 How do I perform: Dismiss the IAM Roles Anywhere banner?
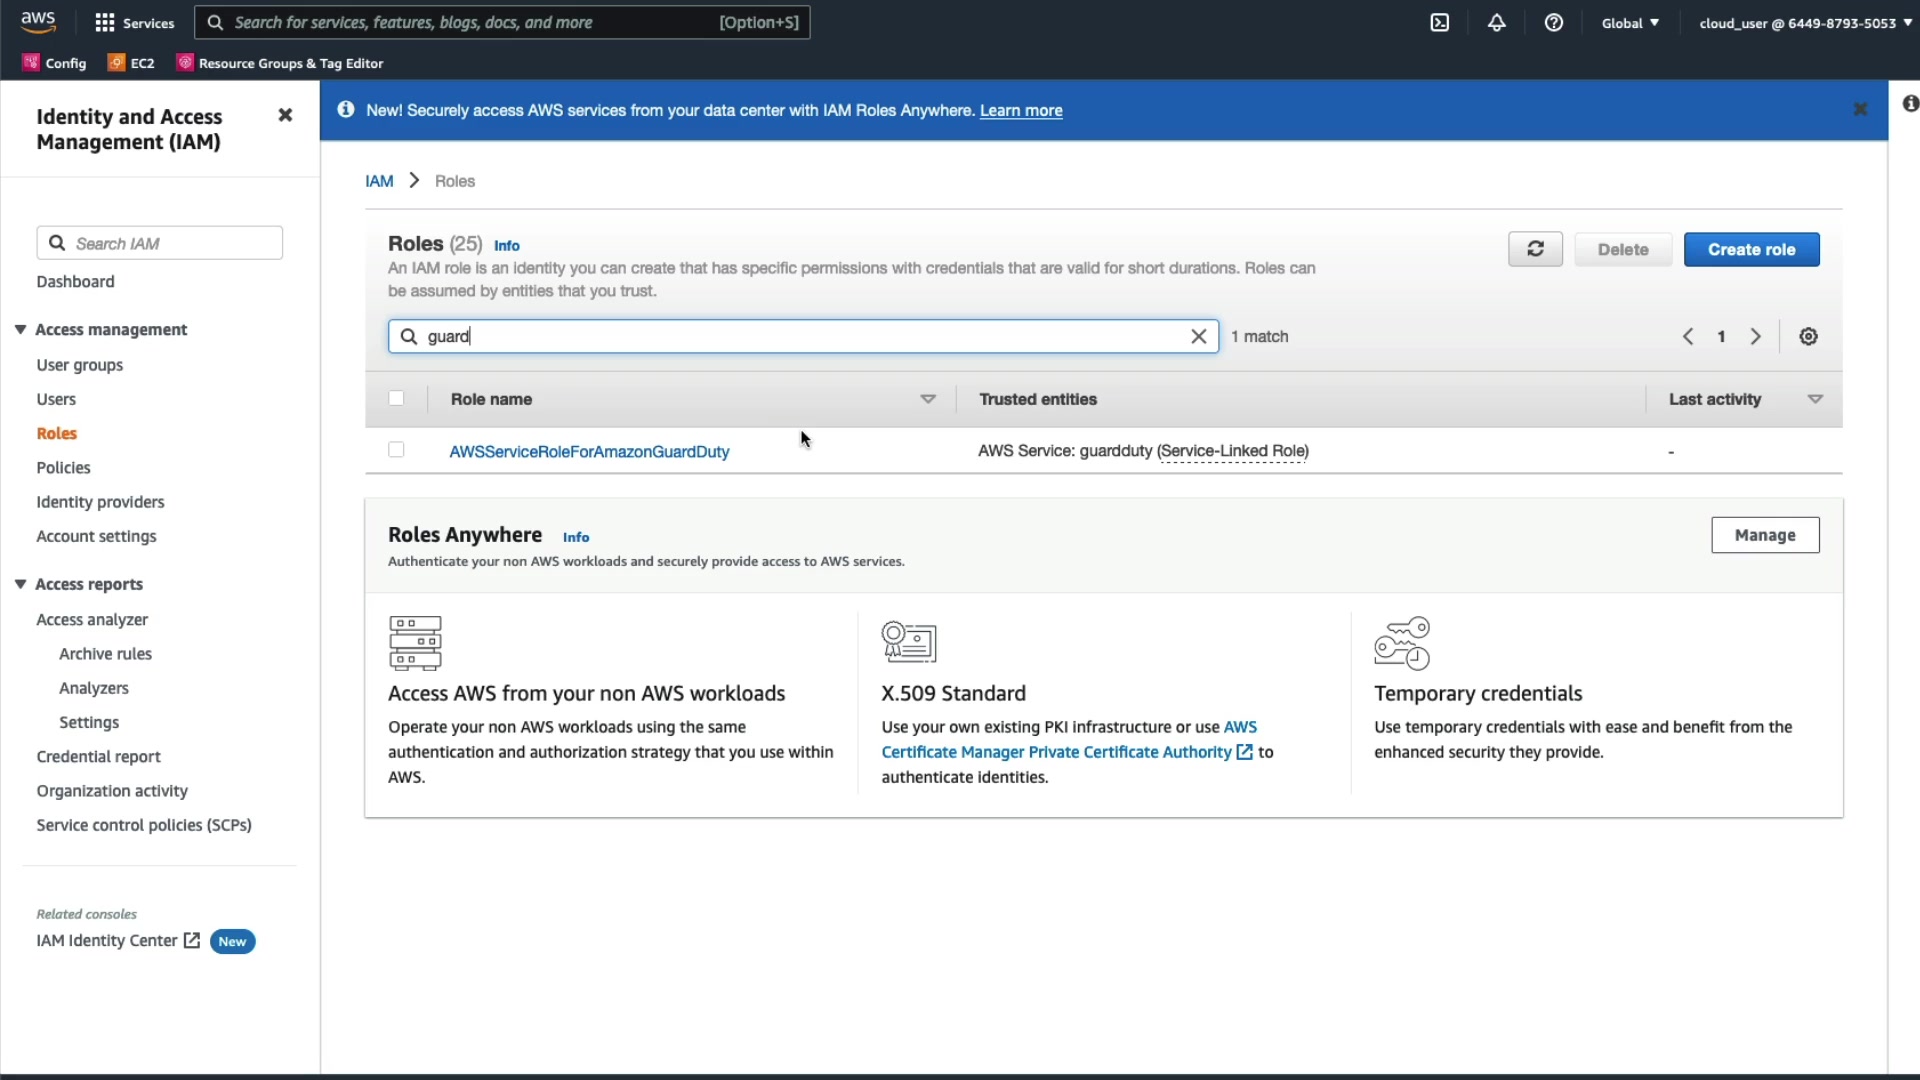pyautogui.click(x=1860, y=109)
